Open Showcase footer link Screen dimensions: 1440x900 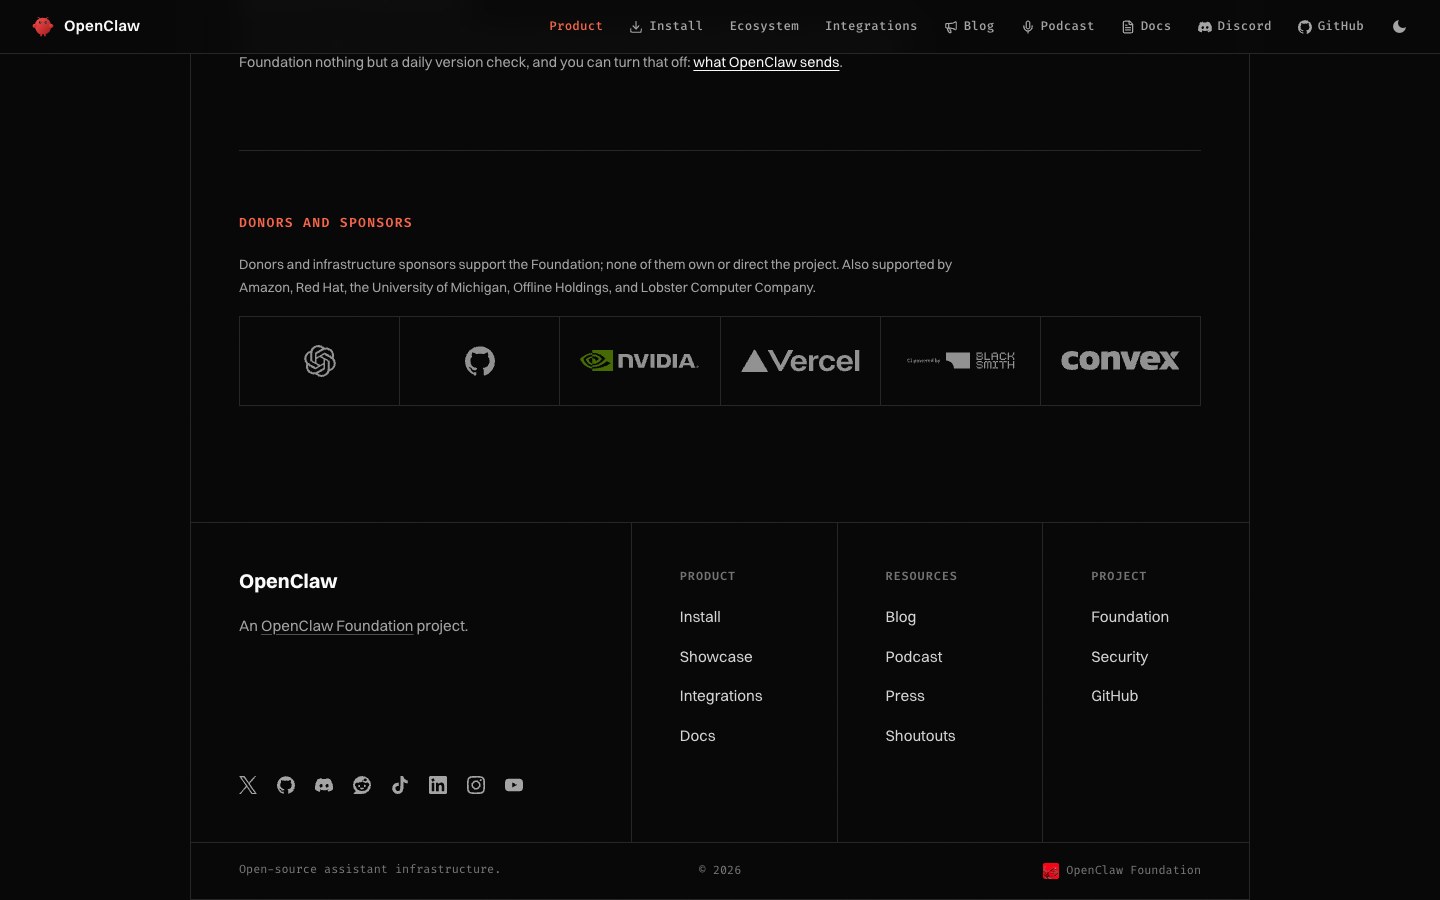716,657
